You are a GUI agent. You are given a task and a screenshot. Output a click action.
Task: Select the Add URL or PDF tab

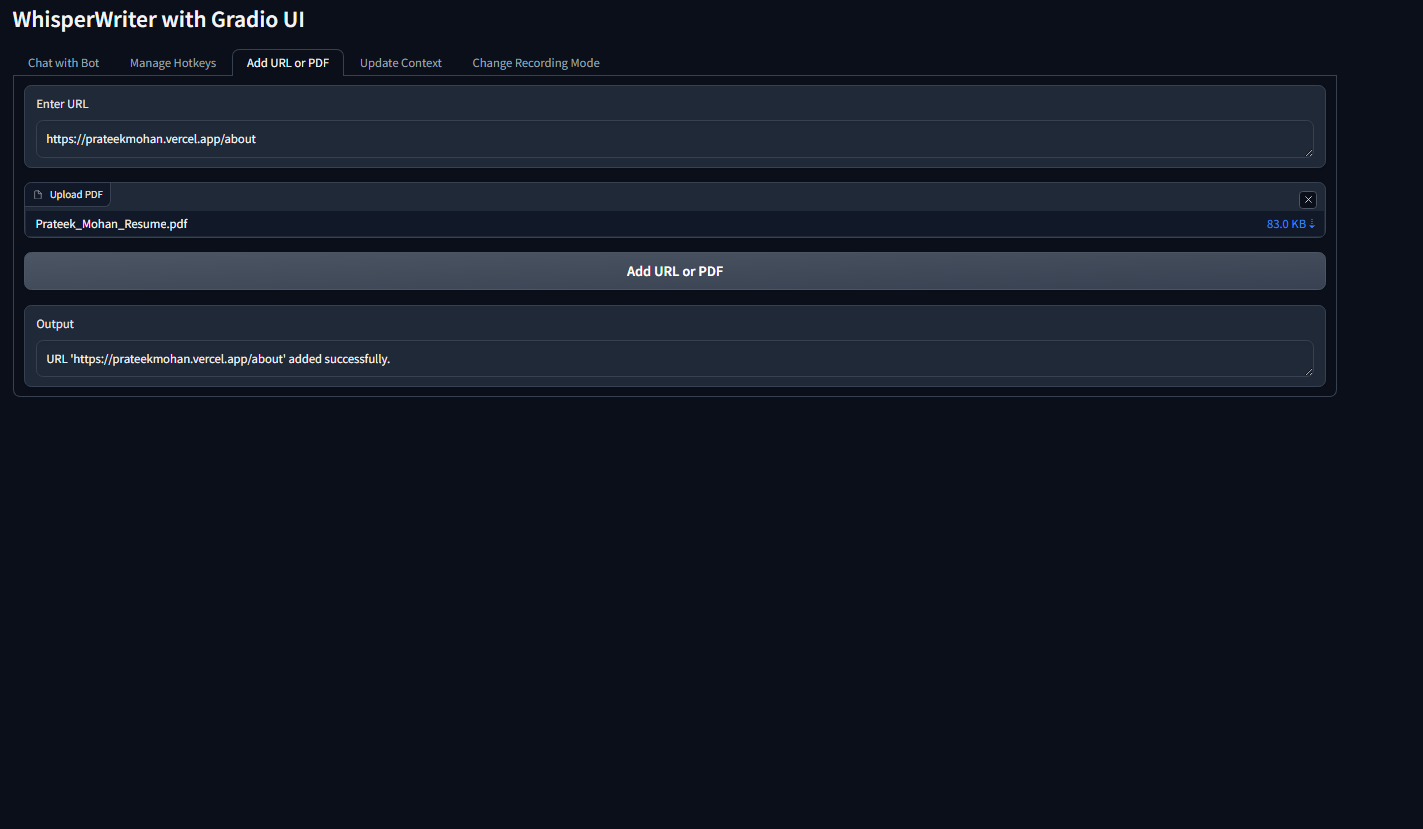pyautogui.click(x=288, y=63)
